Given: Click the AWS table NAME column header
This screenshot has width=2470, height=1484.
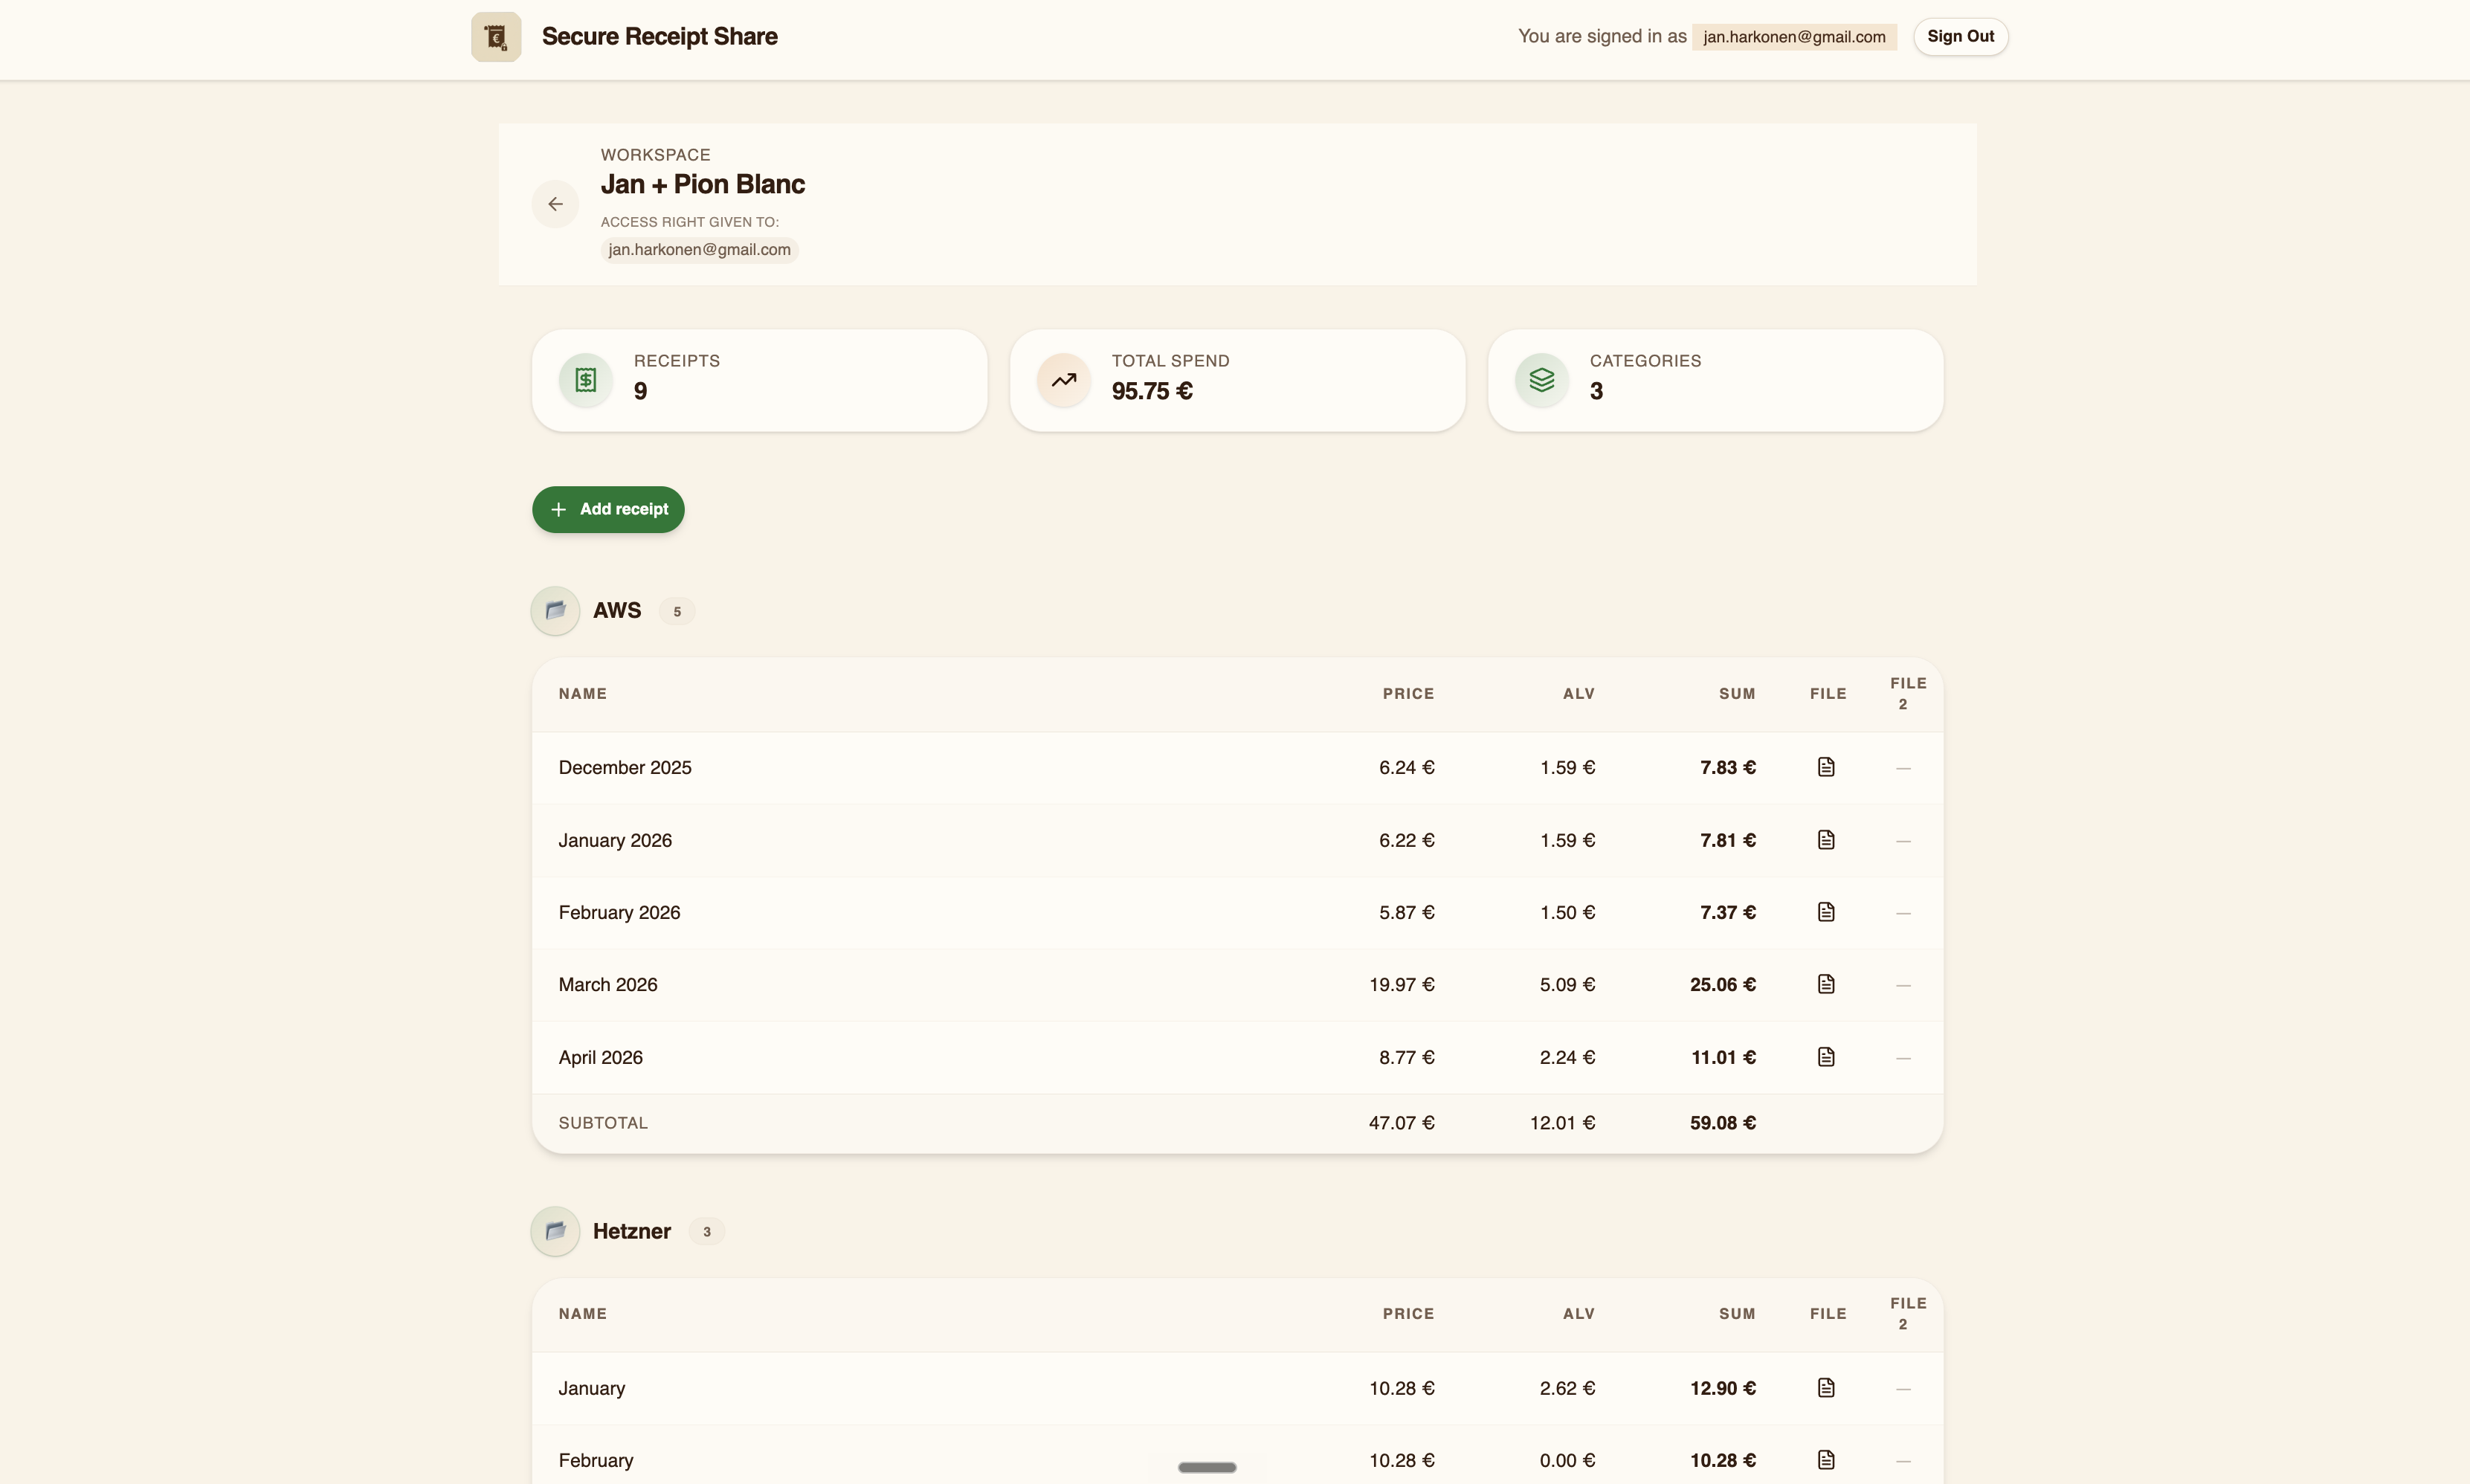Looking at the screenshot, I should click(x=583, y=694).
